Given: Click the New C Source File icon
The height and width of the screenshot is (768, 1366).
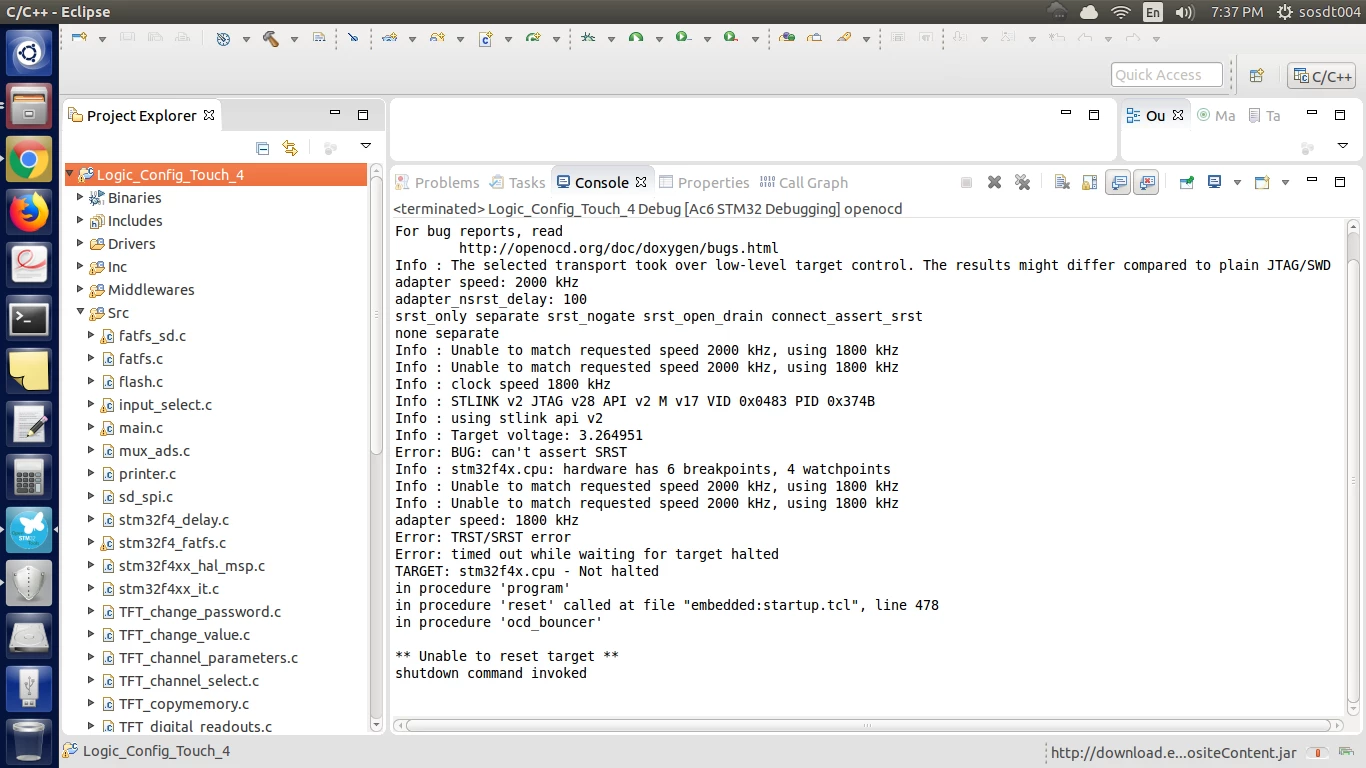Looking at the screenshot, I should [x=486, y=38].
